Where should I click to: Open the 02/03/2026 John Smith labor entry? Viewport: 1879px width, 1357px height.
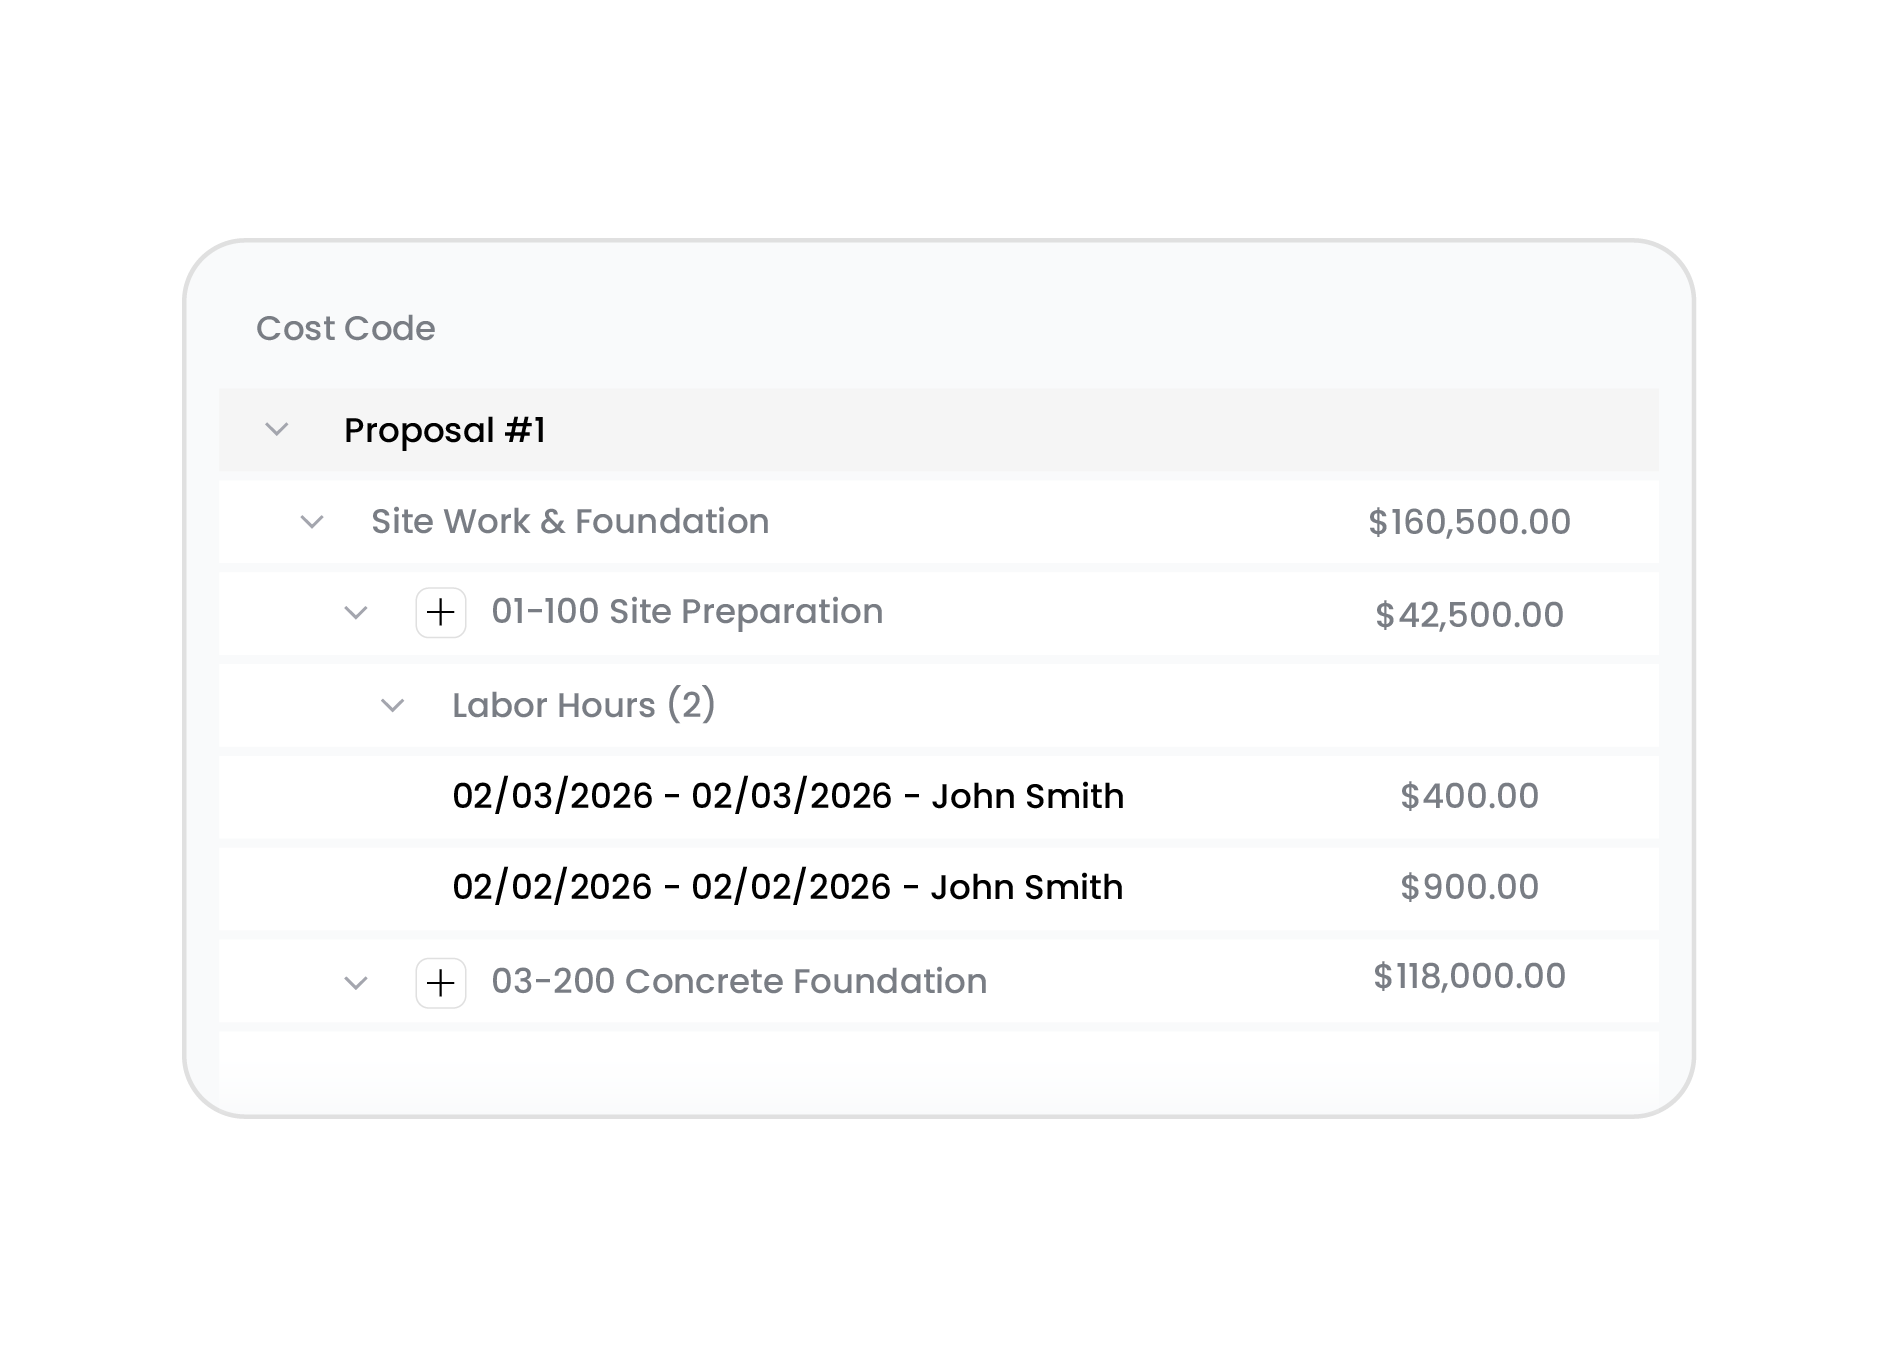pyautogui.click(x=788, y=796)
